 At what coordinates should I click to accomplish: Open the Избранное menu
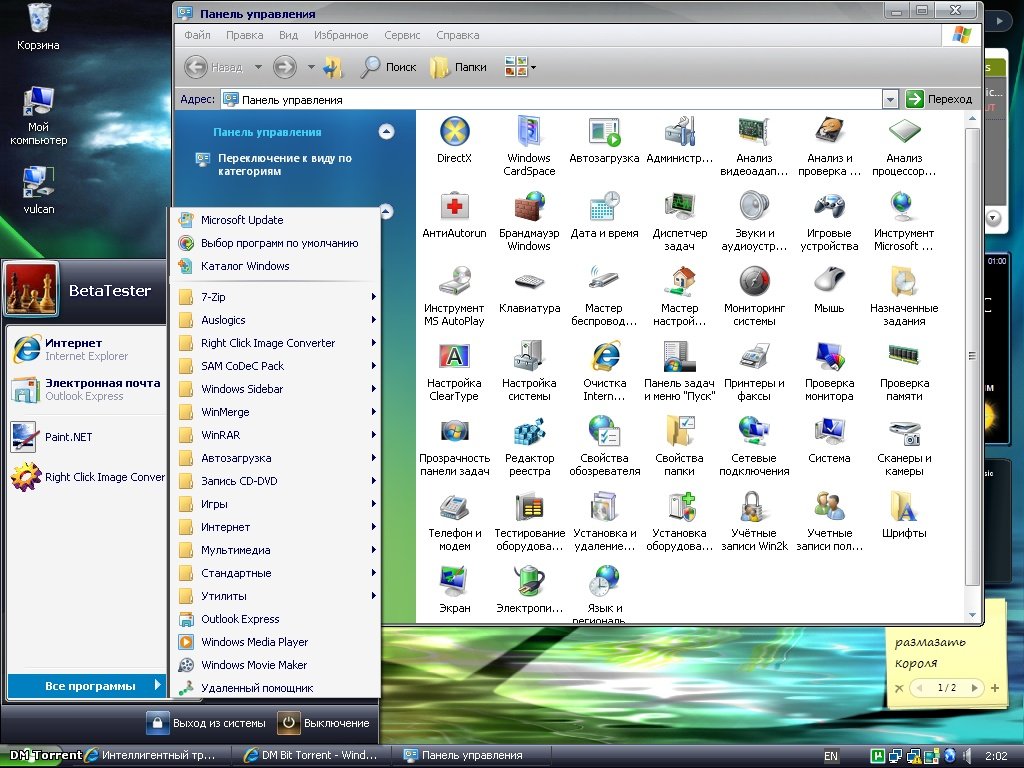[341, 35]
